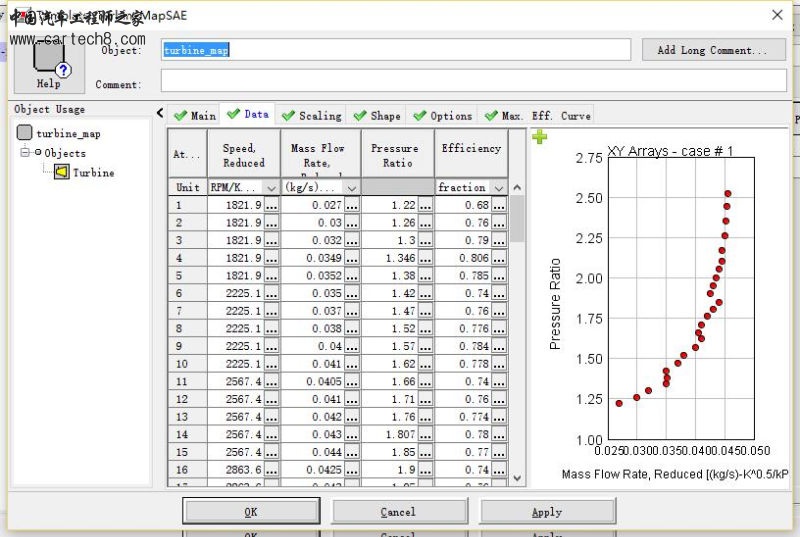Open ellipsis button for mass flow 0.0349
Screen dimensions: 800x537
pos(352,258)
